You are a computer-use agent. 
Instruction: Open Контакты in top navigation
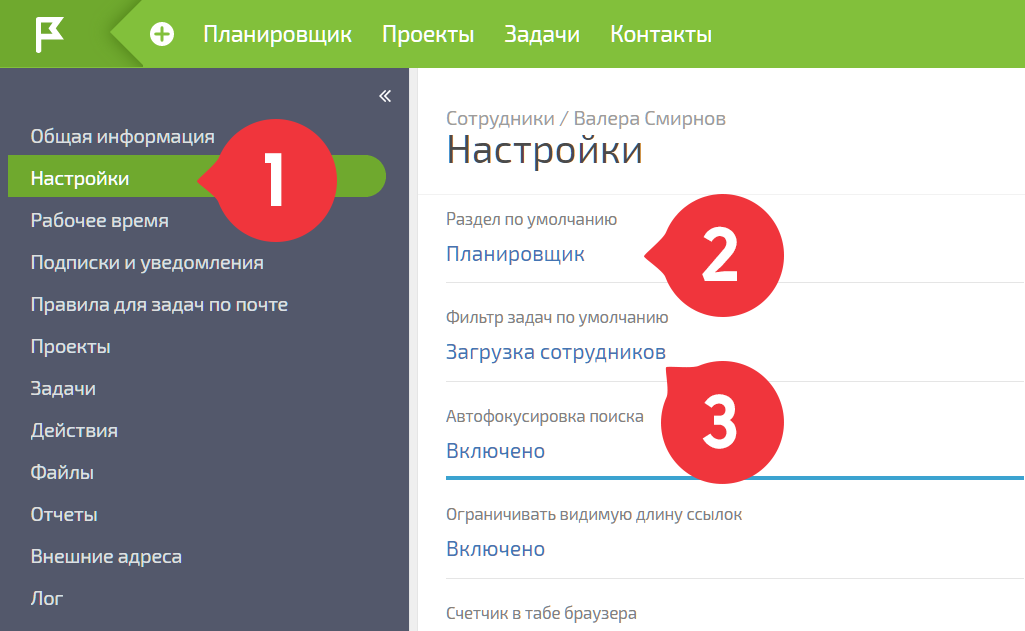(661, 34)
